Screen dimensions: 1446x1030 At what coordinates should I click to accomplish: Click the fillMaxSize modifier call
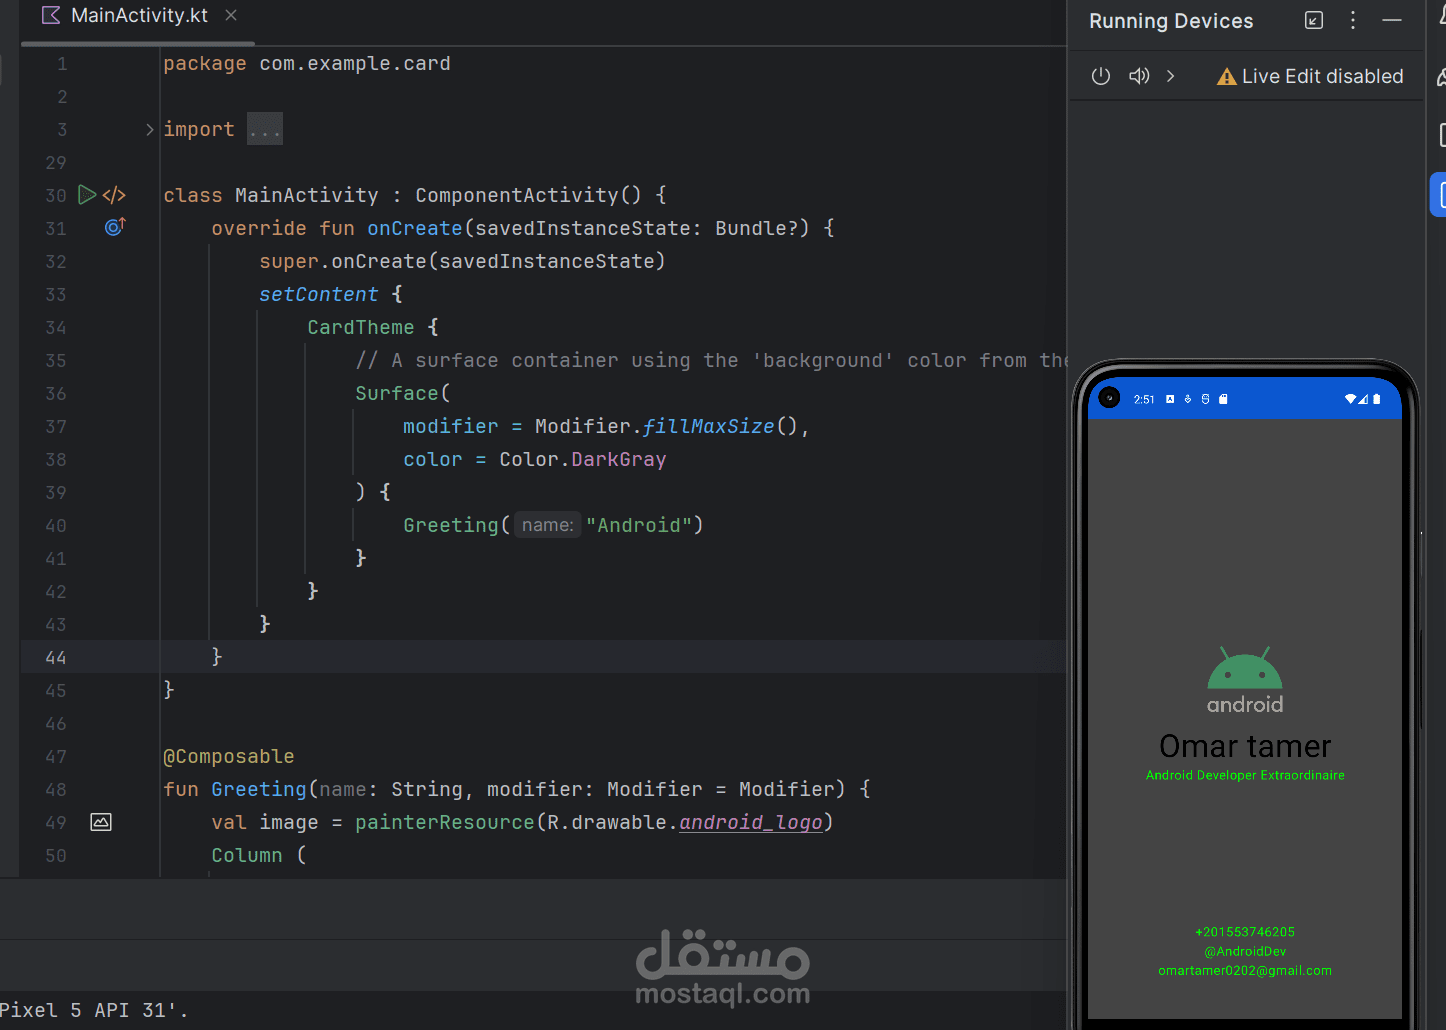[x=709, y=426]
